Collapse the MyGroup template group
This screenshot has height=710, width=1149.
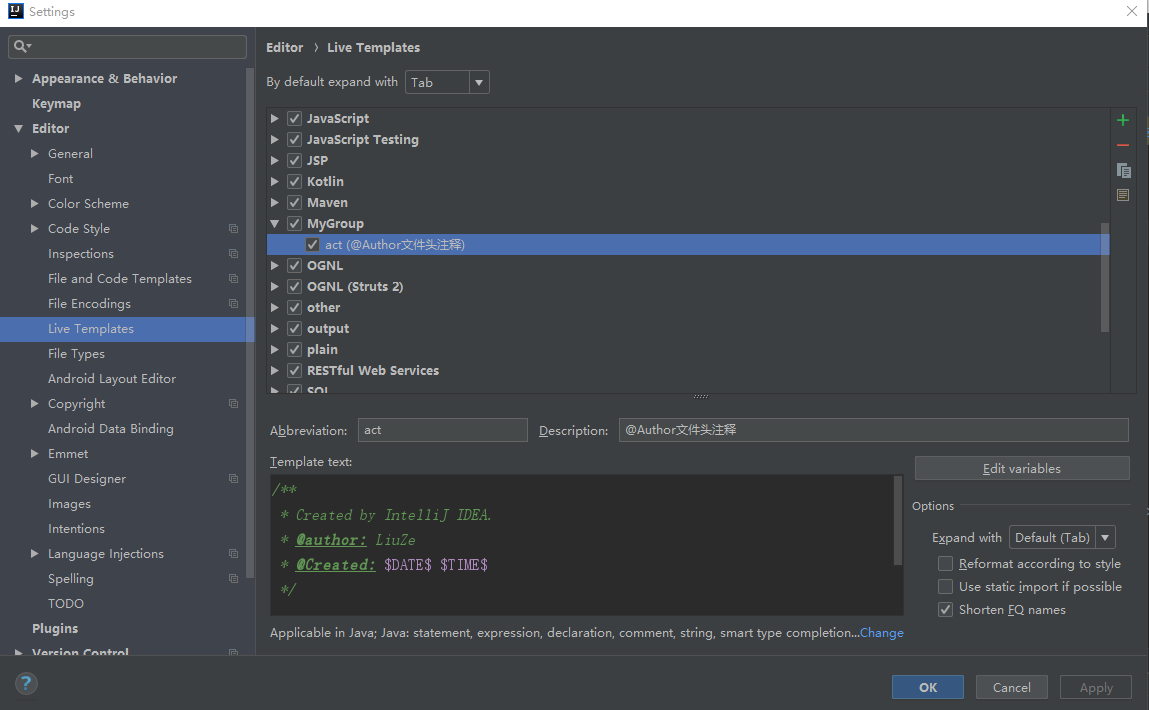274,223
